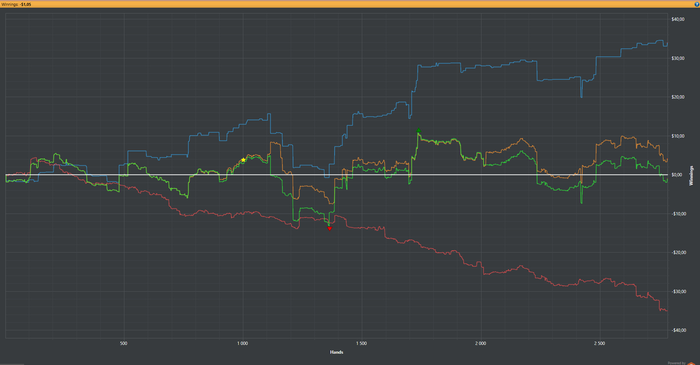Click the '-$30,00' y-axis label
The width and height of the screenshot is (700, 365).
click(x=678, y=291)
